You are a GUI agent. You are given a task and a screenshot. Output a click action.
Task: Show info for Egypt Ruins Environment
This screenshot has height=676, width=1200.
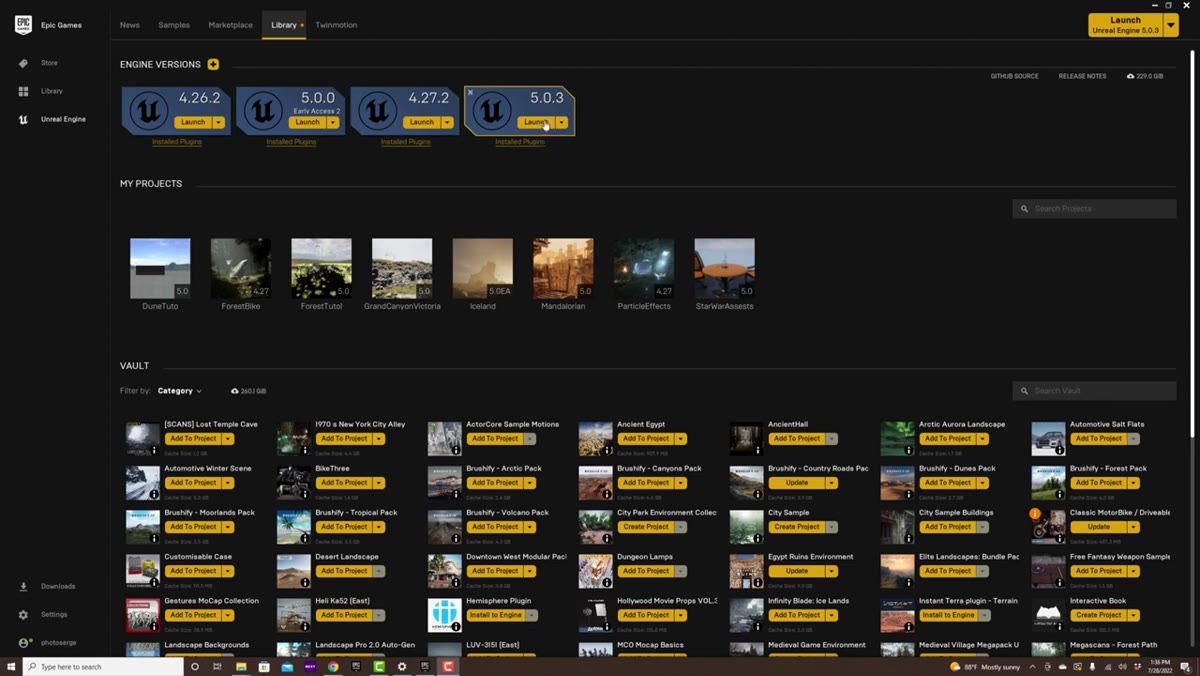pyautogui.click(x=758, y=583)
